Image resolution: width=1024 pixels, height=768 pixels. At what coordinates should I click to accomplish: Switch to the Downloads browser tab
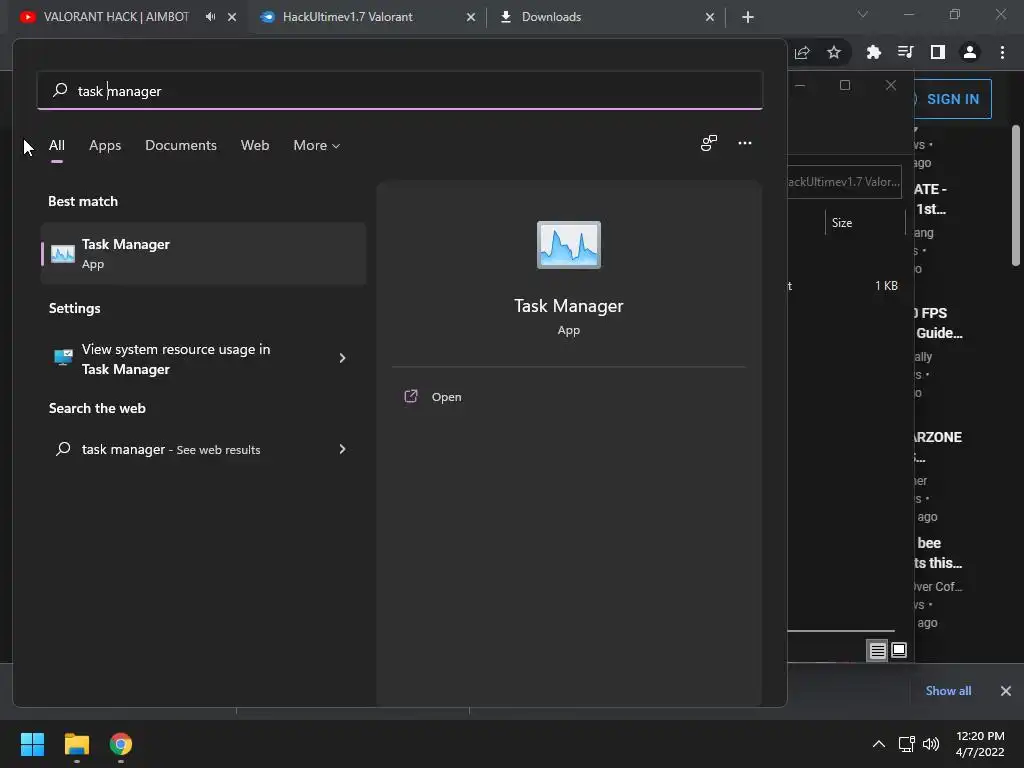(551, 17)
